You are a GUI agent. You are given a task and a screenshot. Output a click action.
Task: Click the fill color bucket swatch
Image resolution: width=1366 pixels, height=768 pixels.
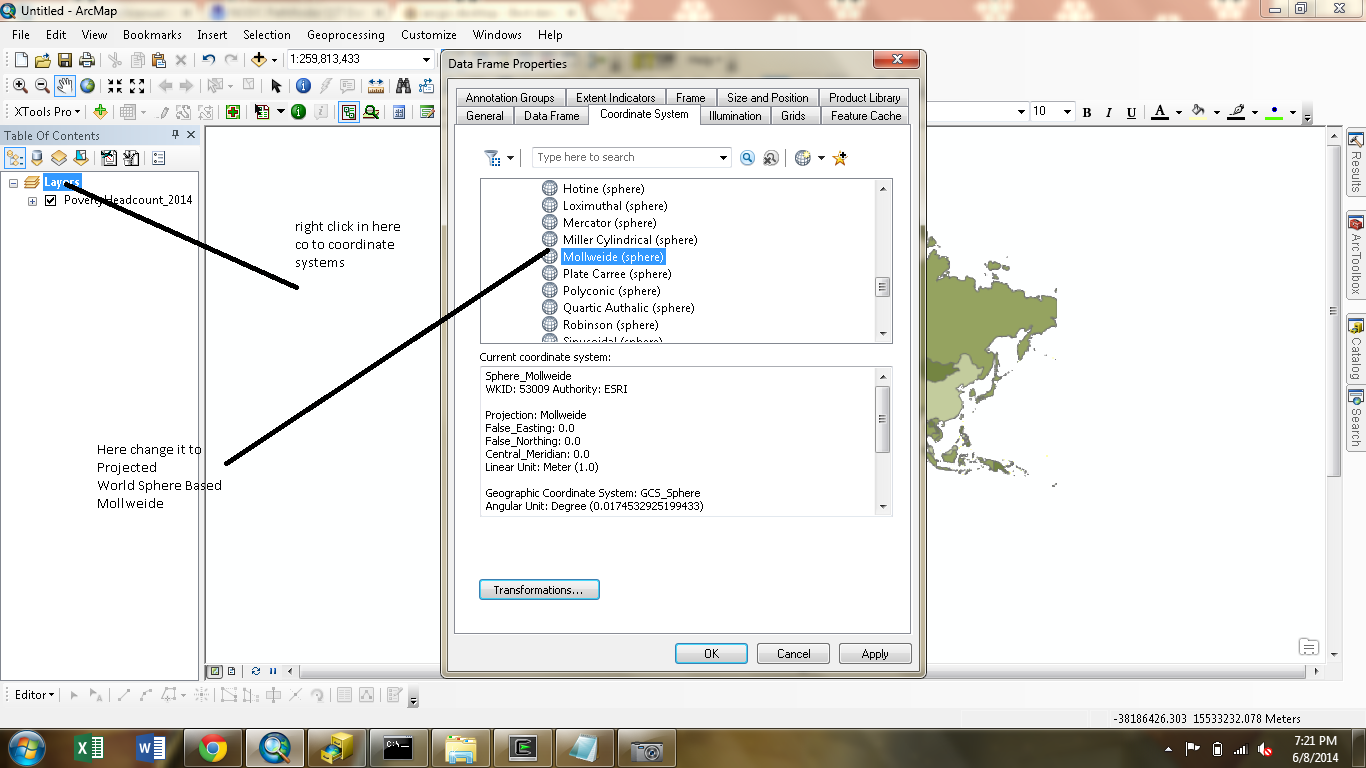click(1198, 112)
